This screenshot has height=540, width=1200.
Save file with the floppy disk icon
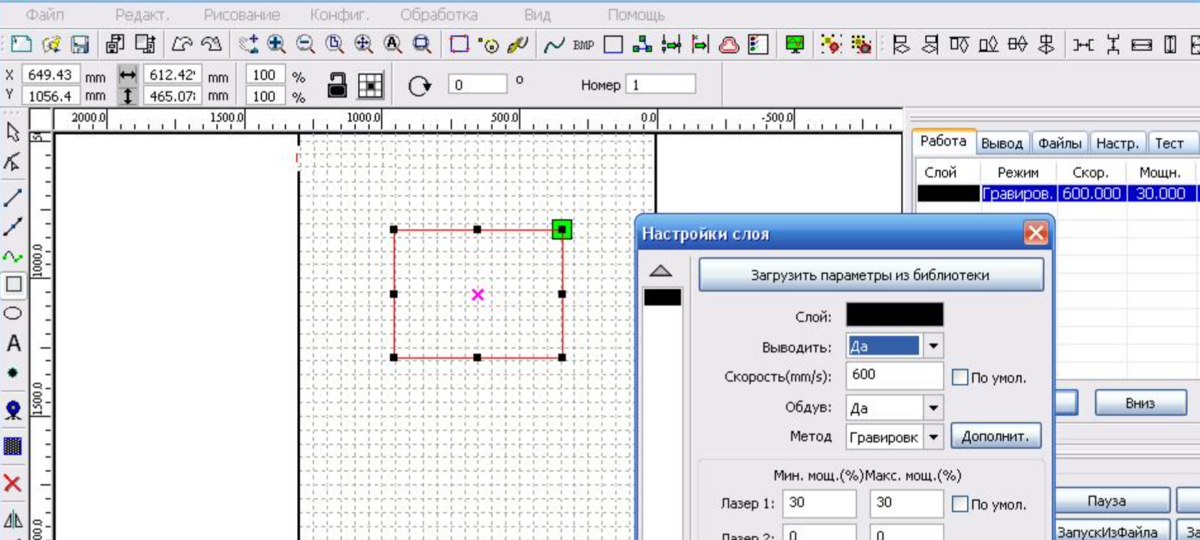(80, 44)
